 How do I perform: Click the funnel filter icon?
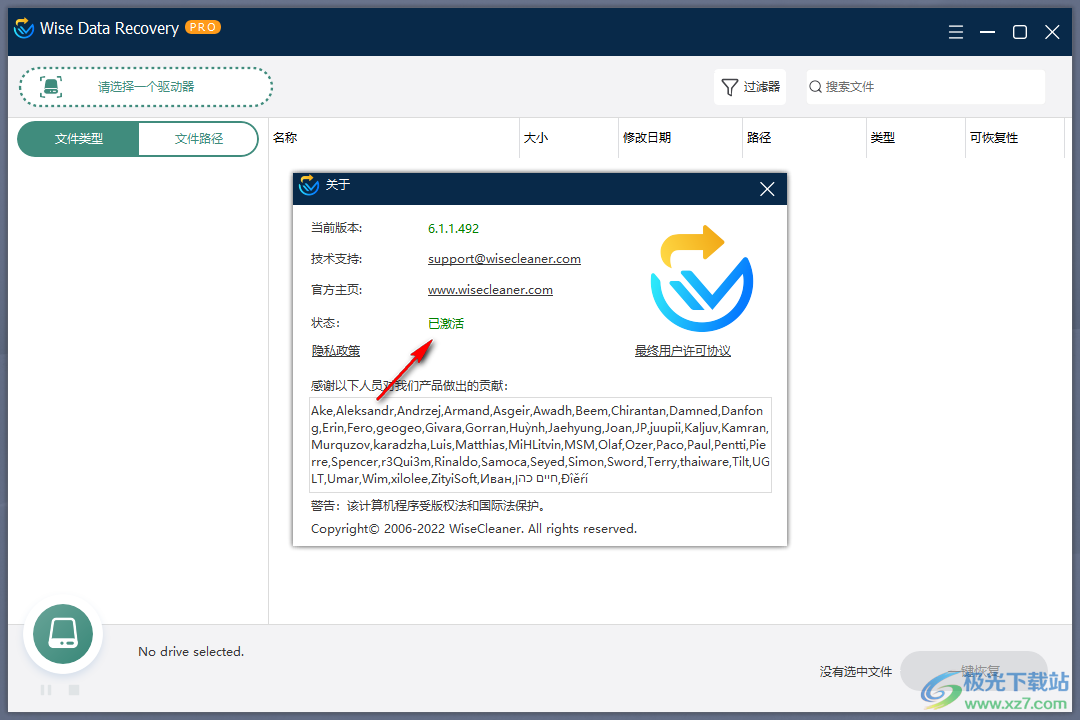coord(729,88)
